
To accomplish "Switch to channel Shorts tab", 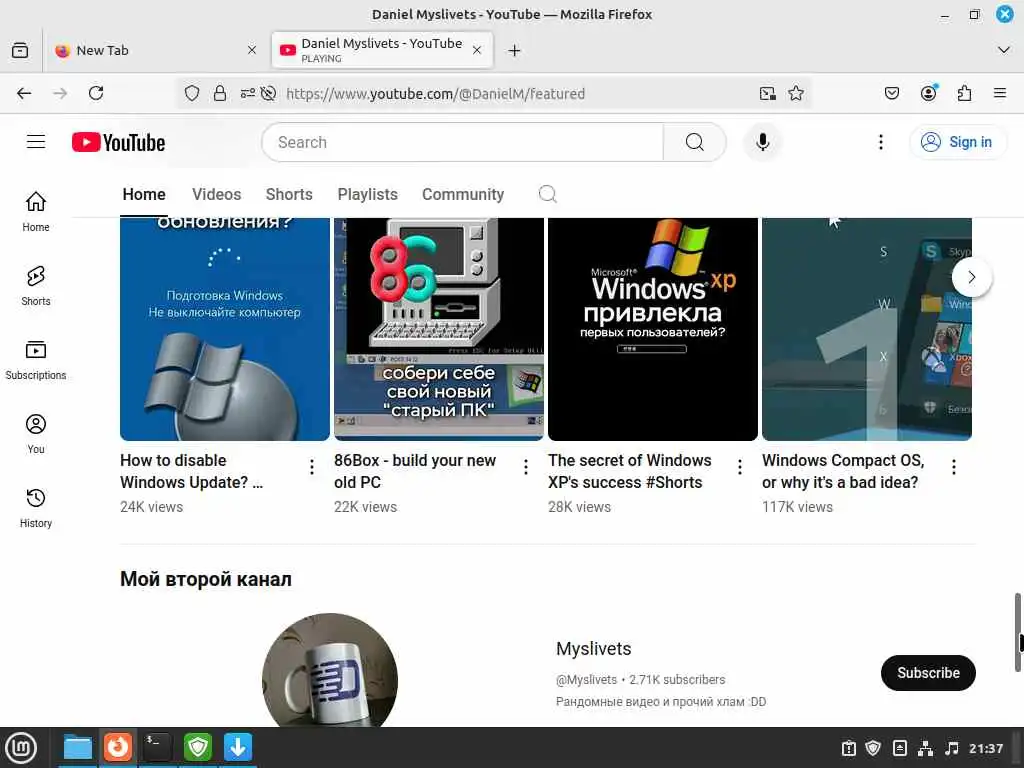I will click(x=289, y=195).
